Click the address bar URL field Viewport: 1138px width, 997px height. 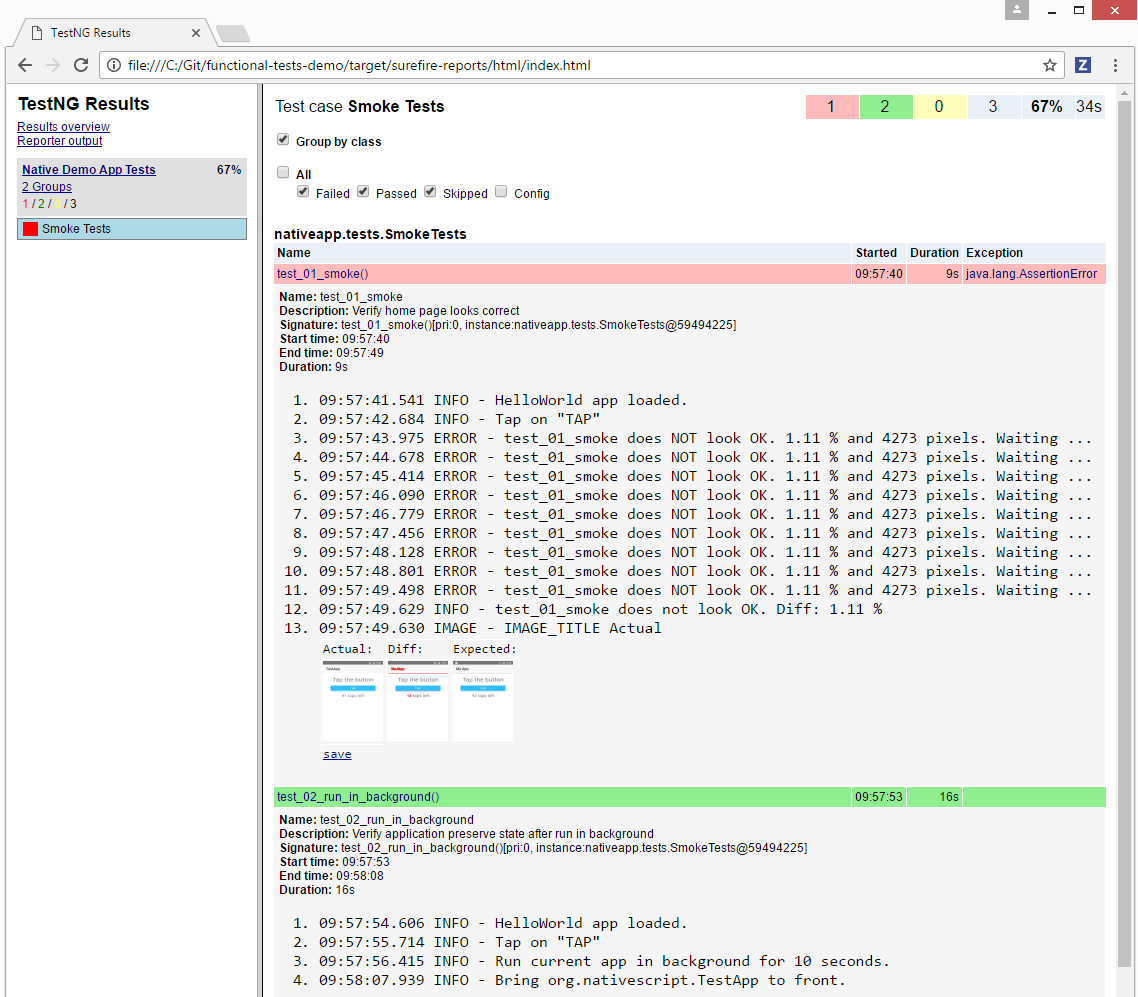pyautogui.click(x=581, y=65)
